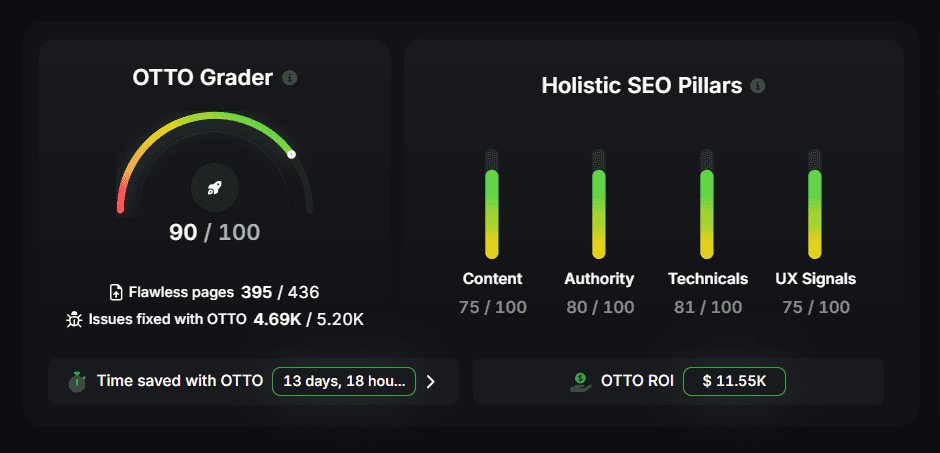This screenshot has width=940, height=453.
Task: Expand Time saved details with chevron arrow
Action: pyautogui.click(x=431, y=381)
